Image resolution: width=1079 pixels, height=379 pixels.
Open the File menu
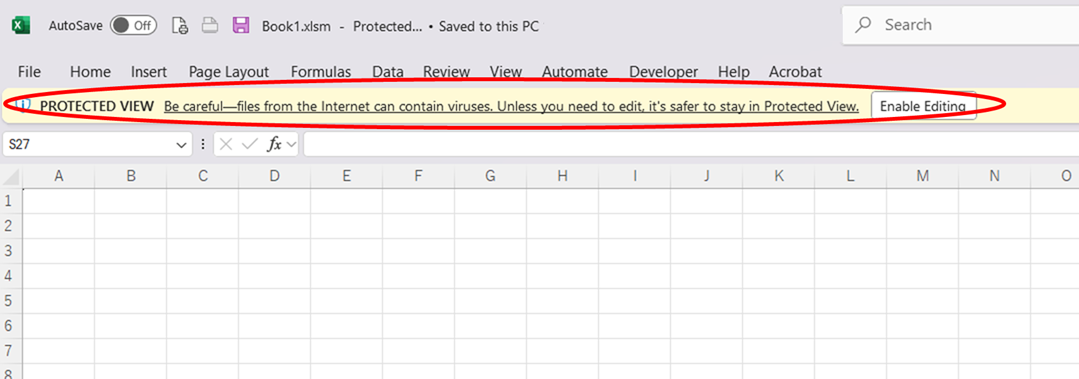[30, 72]
